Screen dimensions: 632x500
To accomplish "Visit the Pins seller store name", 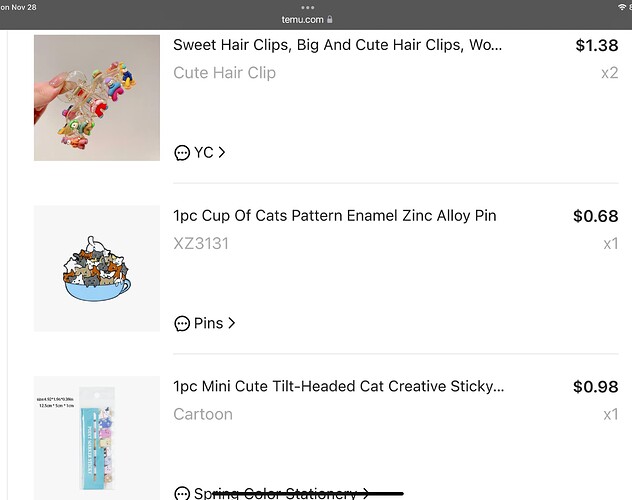I will [x=209, y=324].
